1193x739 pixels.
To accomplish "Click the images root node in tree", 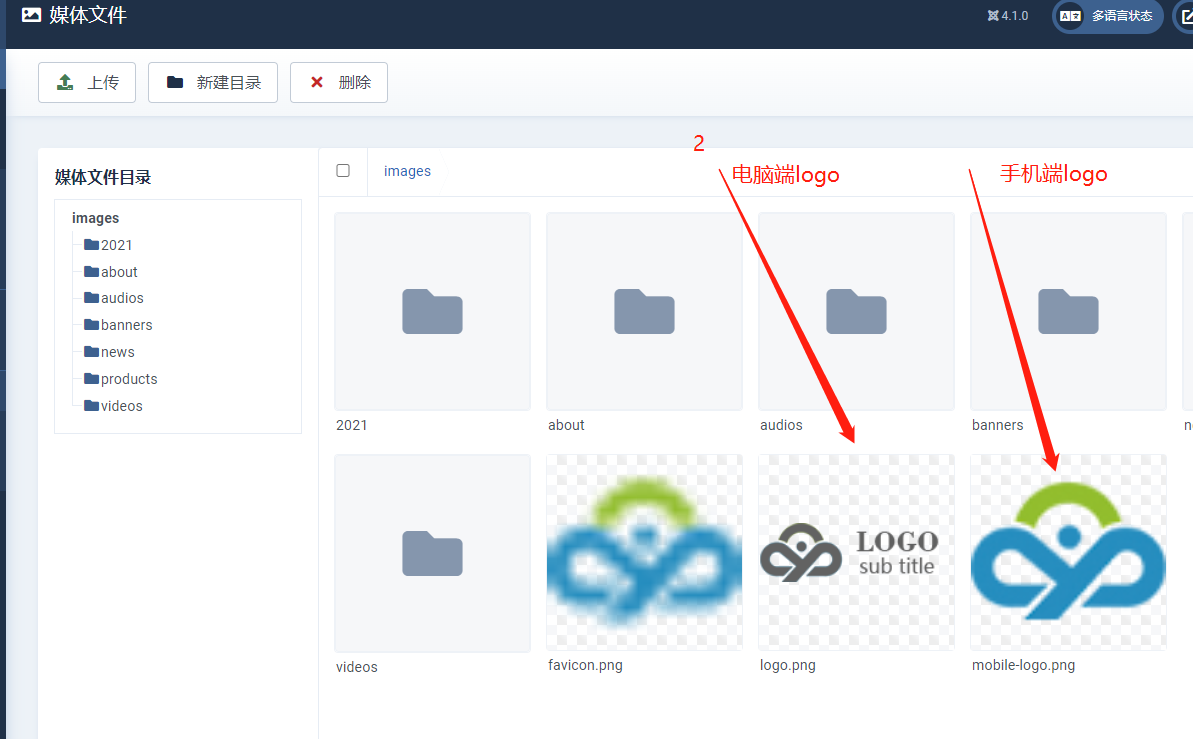I will click(95, 218).
